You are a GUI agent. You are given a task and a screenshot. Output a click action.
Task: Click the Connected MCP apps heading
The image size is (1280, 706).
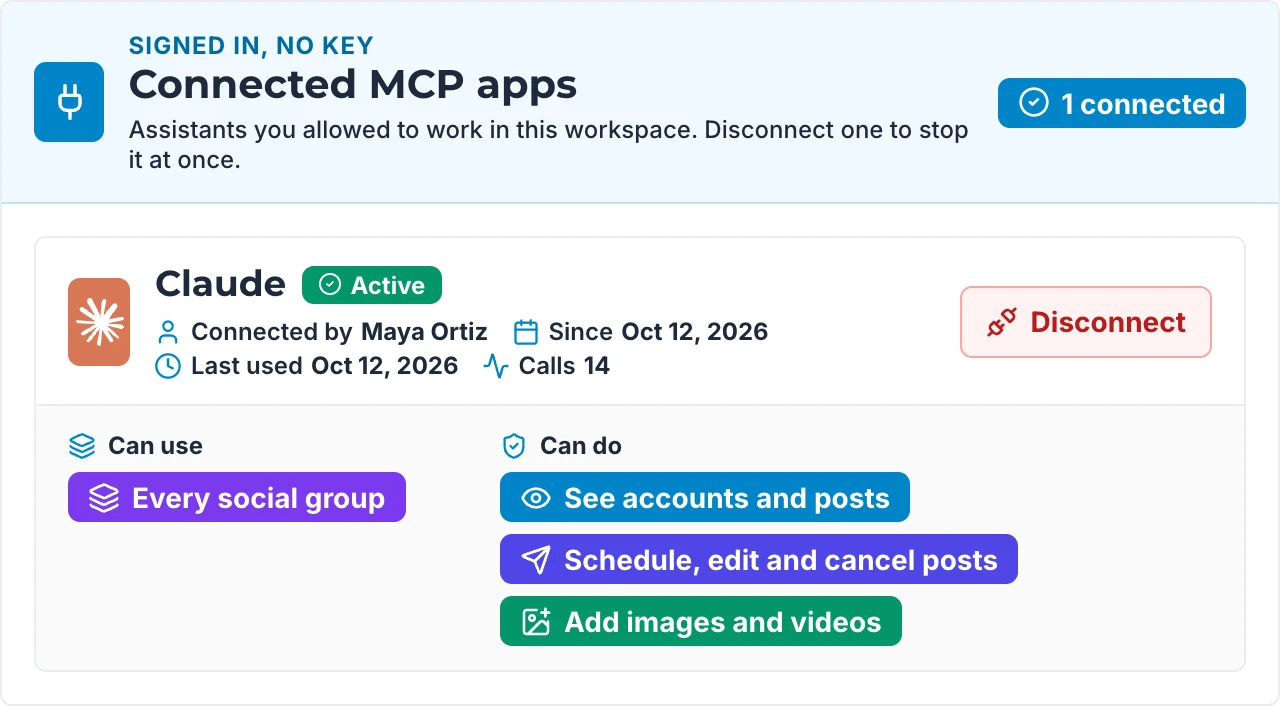[353, 84]
